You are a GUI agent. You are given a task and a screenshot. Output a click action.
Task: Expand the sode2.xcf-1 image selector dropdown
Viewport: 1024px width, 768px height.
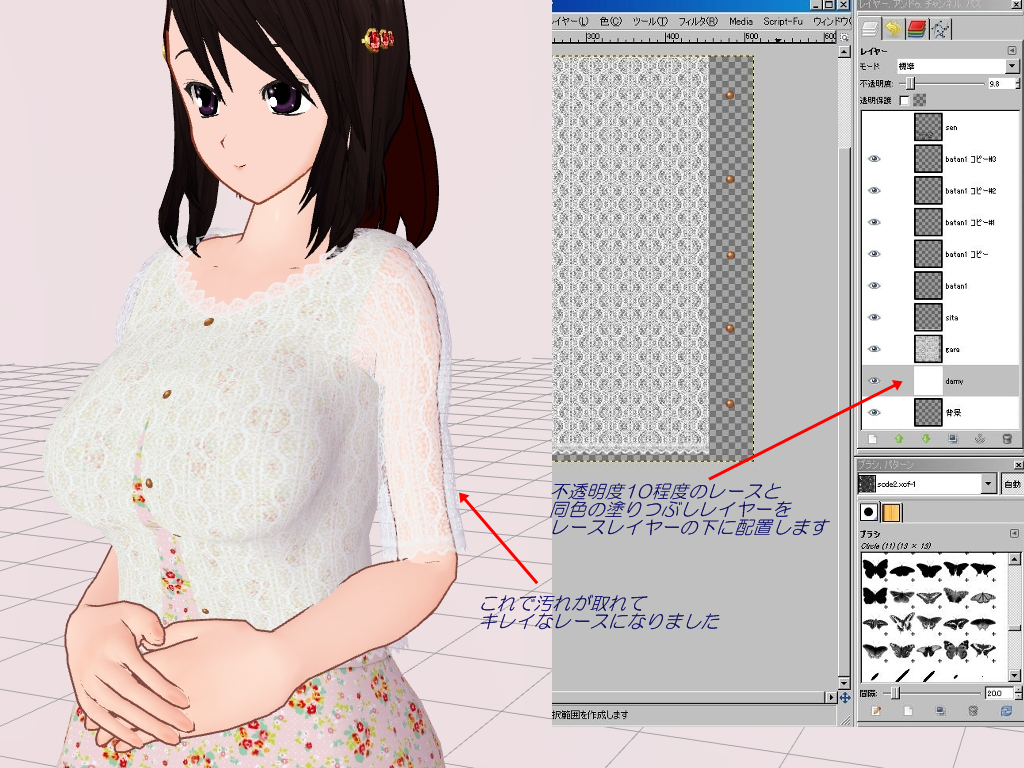point(989,484)
